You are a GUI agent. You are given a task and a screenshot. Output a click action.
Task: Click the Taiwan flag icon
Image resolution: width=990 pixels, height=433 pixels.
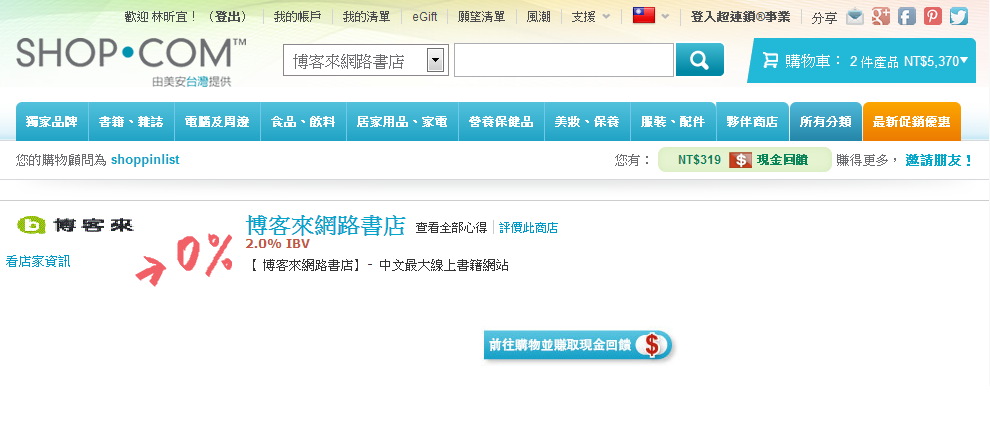pos(643,16)
